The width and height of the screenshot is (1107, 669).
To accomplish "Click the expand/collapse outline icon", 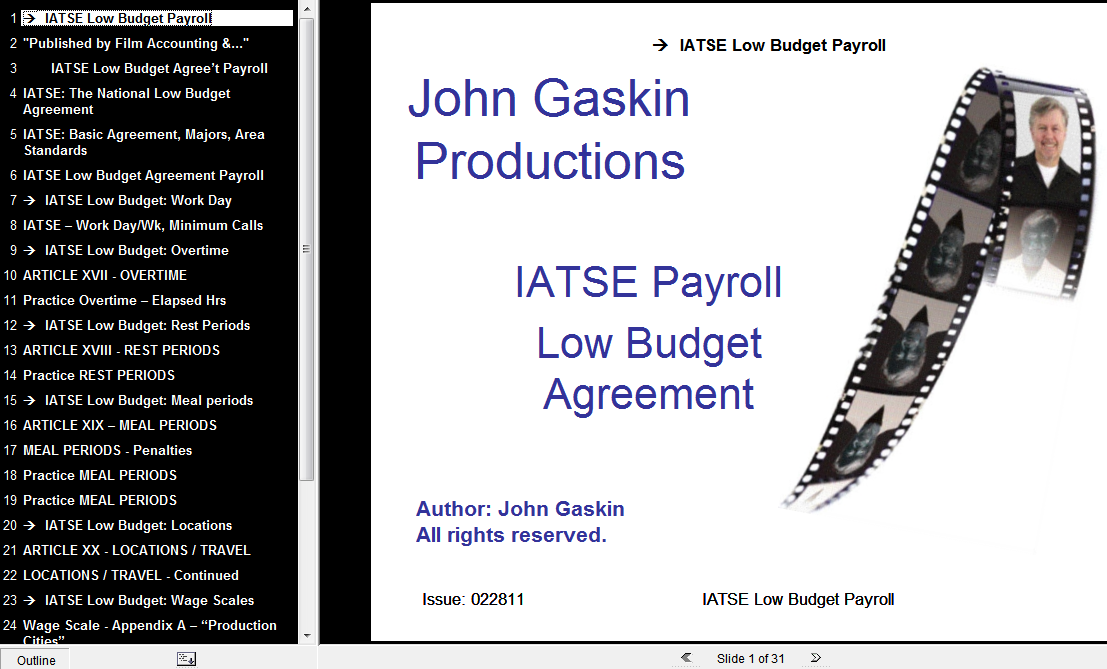I will (x=186, y=659).
